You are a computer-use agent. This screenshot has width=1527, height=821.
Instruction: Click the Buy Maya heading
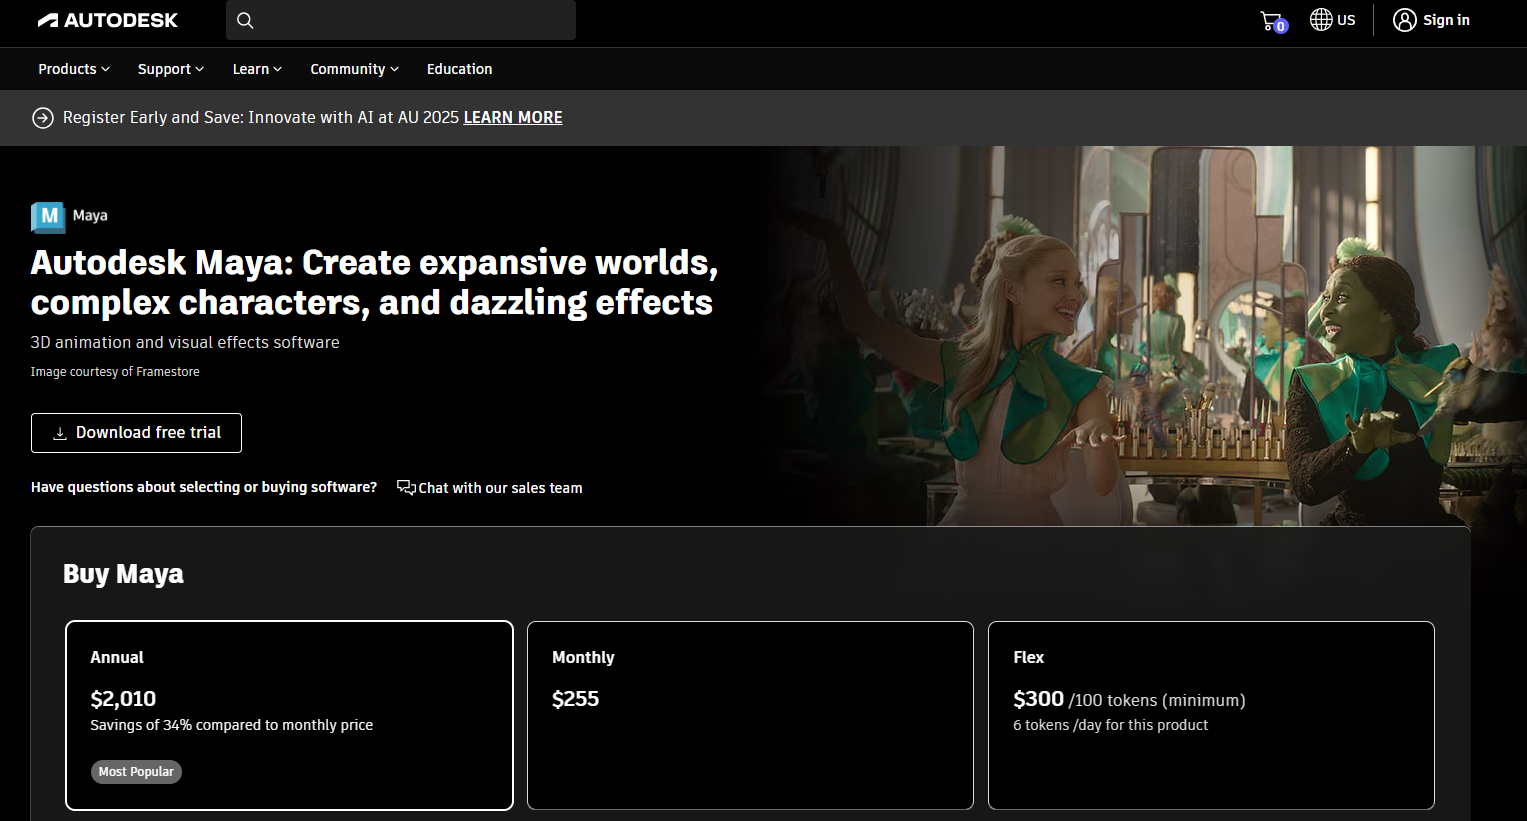123,574
